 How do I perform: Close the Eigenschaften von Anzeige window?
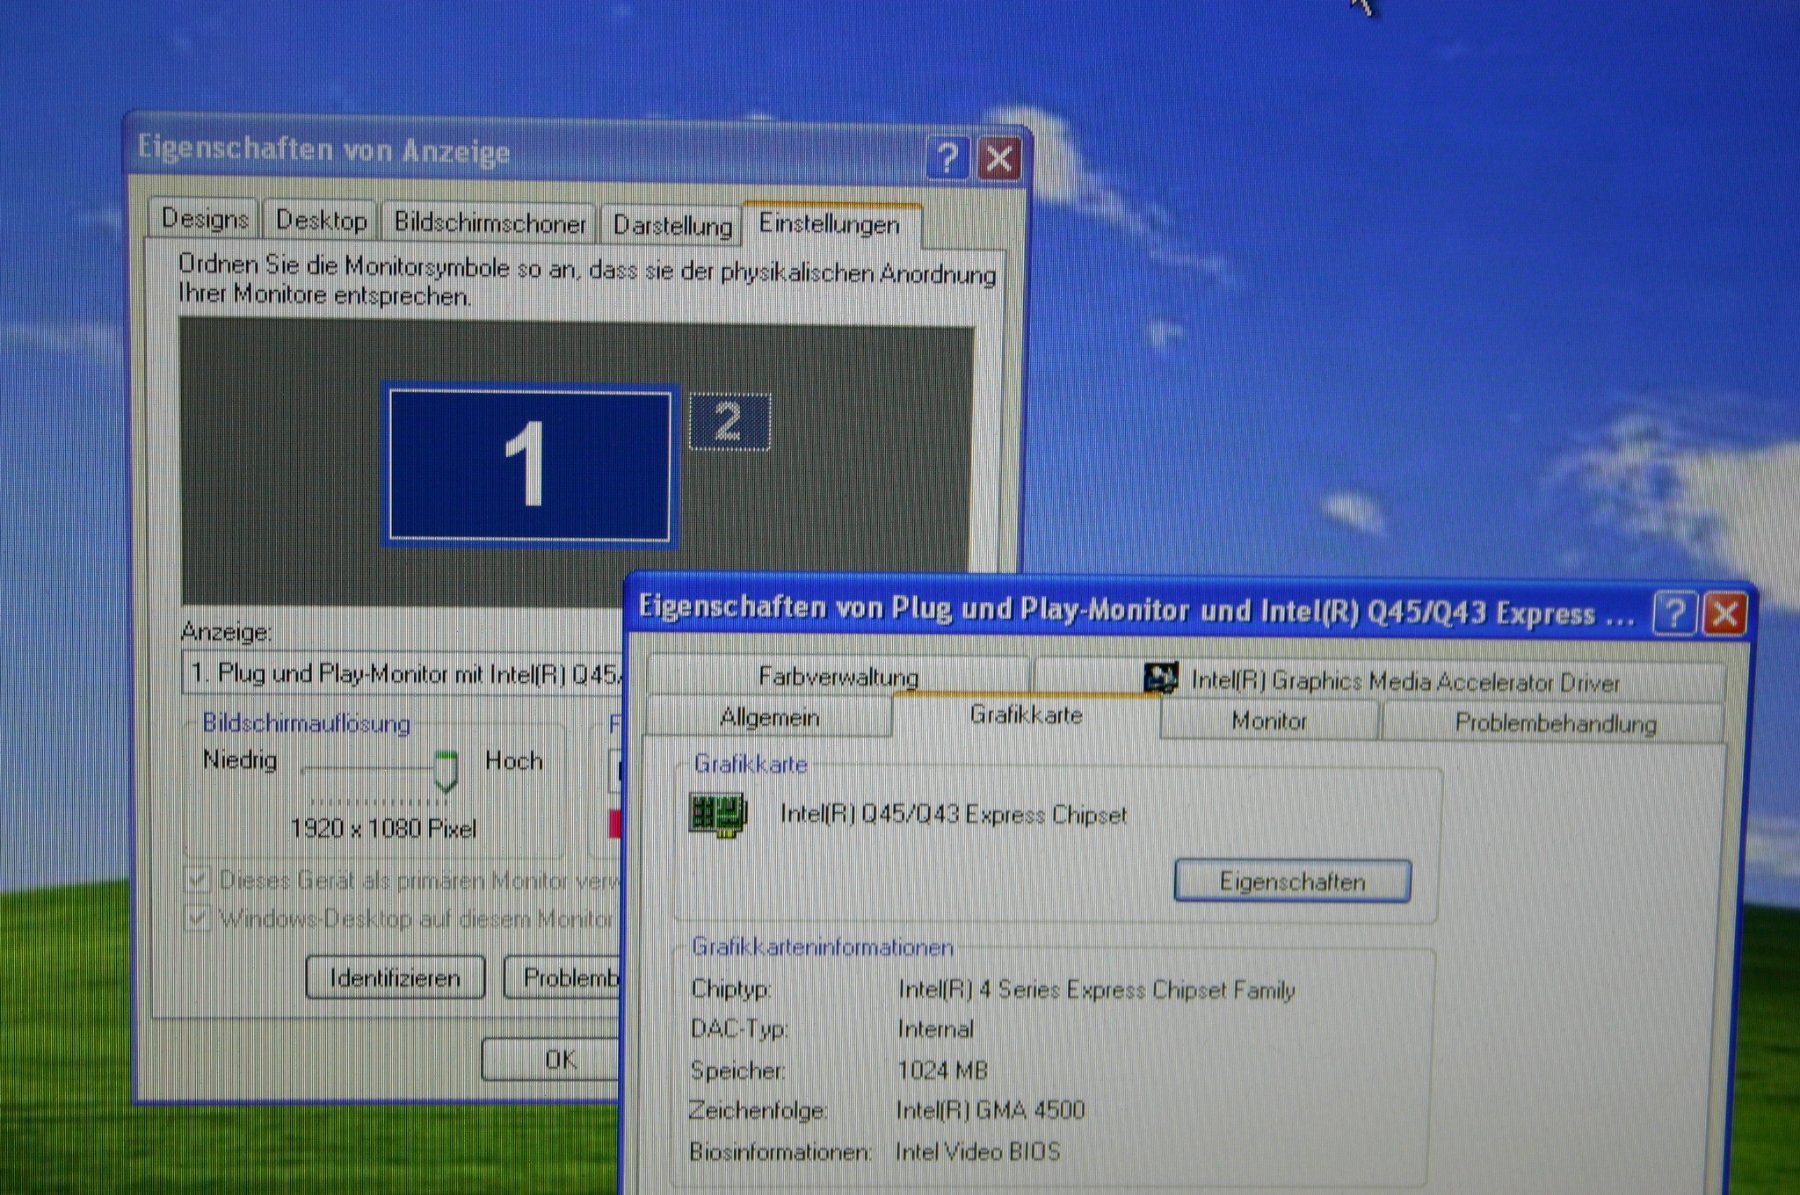coord(998,158)
